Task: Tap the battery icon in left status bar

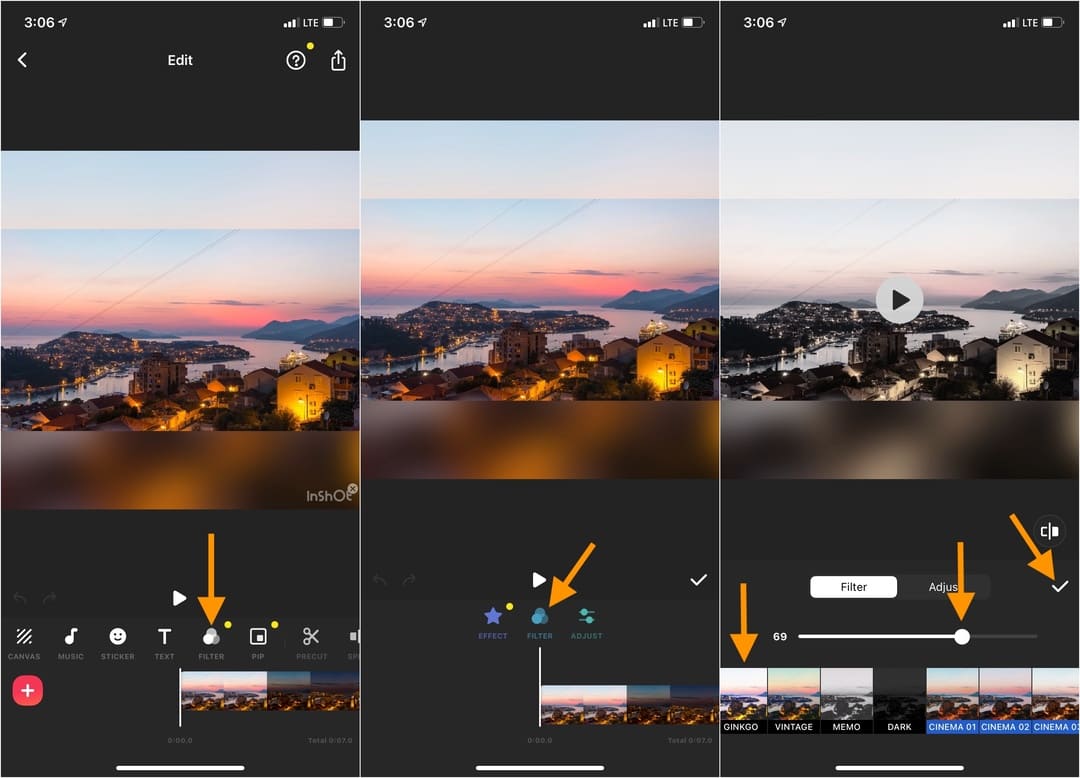Action: pos(333,23)
